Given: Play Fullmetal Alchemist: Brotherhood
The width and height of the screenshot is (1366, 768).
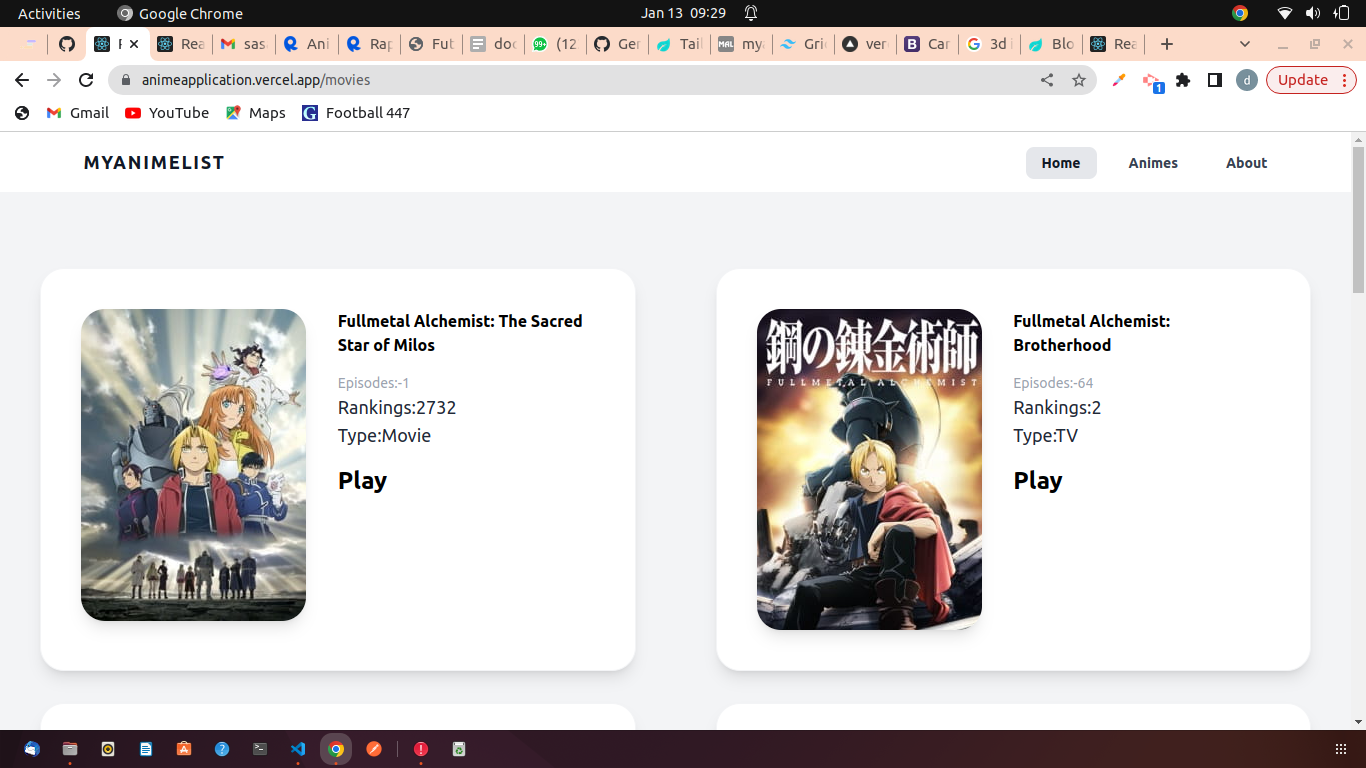Looking at the screenshot, I should 1037,480.
